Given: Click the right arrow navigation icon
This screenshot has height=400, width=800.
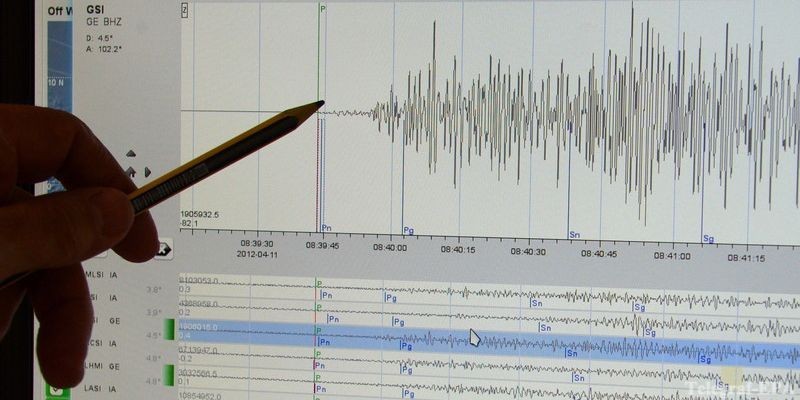Looking at the screenshot, I should tap(147, 172).
